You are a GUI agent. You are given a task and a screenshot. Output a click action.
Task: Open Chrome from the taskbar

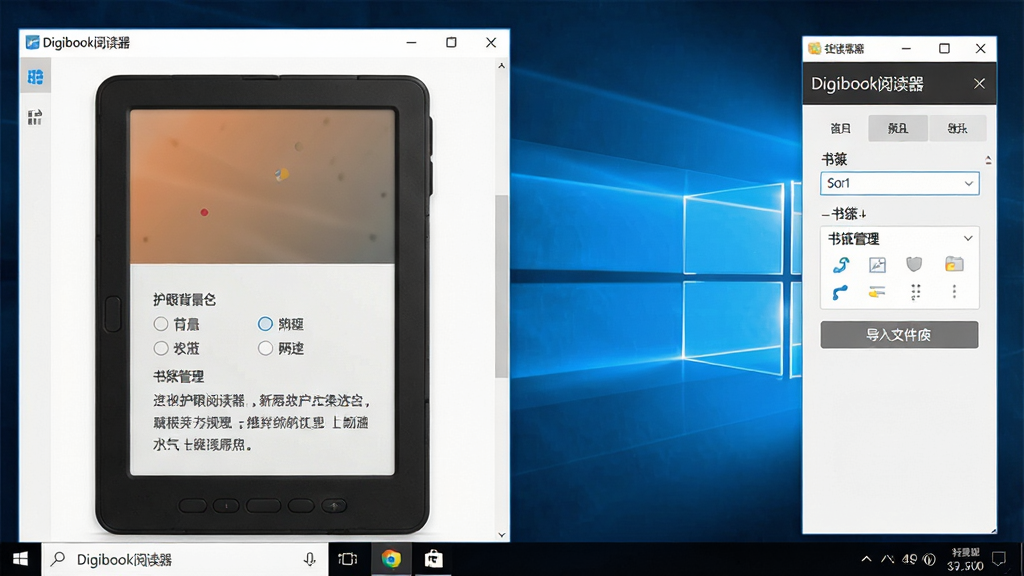(x=391, y=559)
